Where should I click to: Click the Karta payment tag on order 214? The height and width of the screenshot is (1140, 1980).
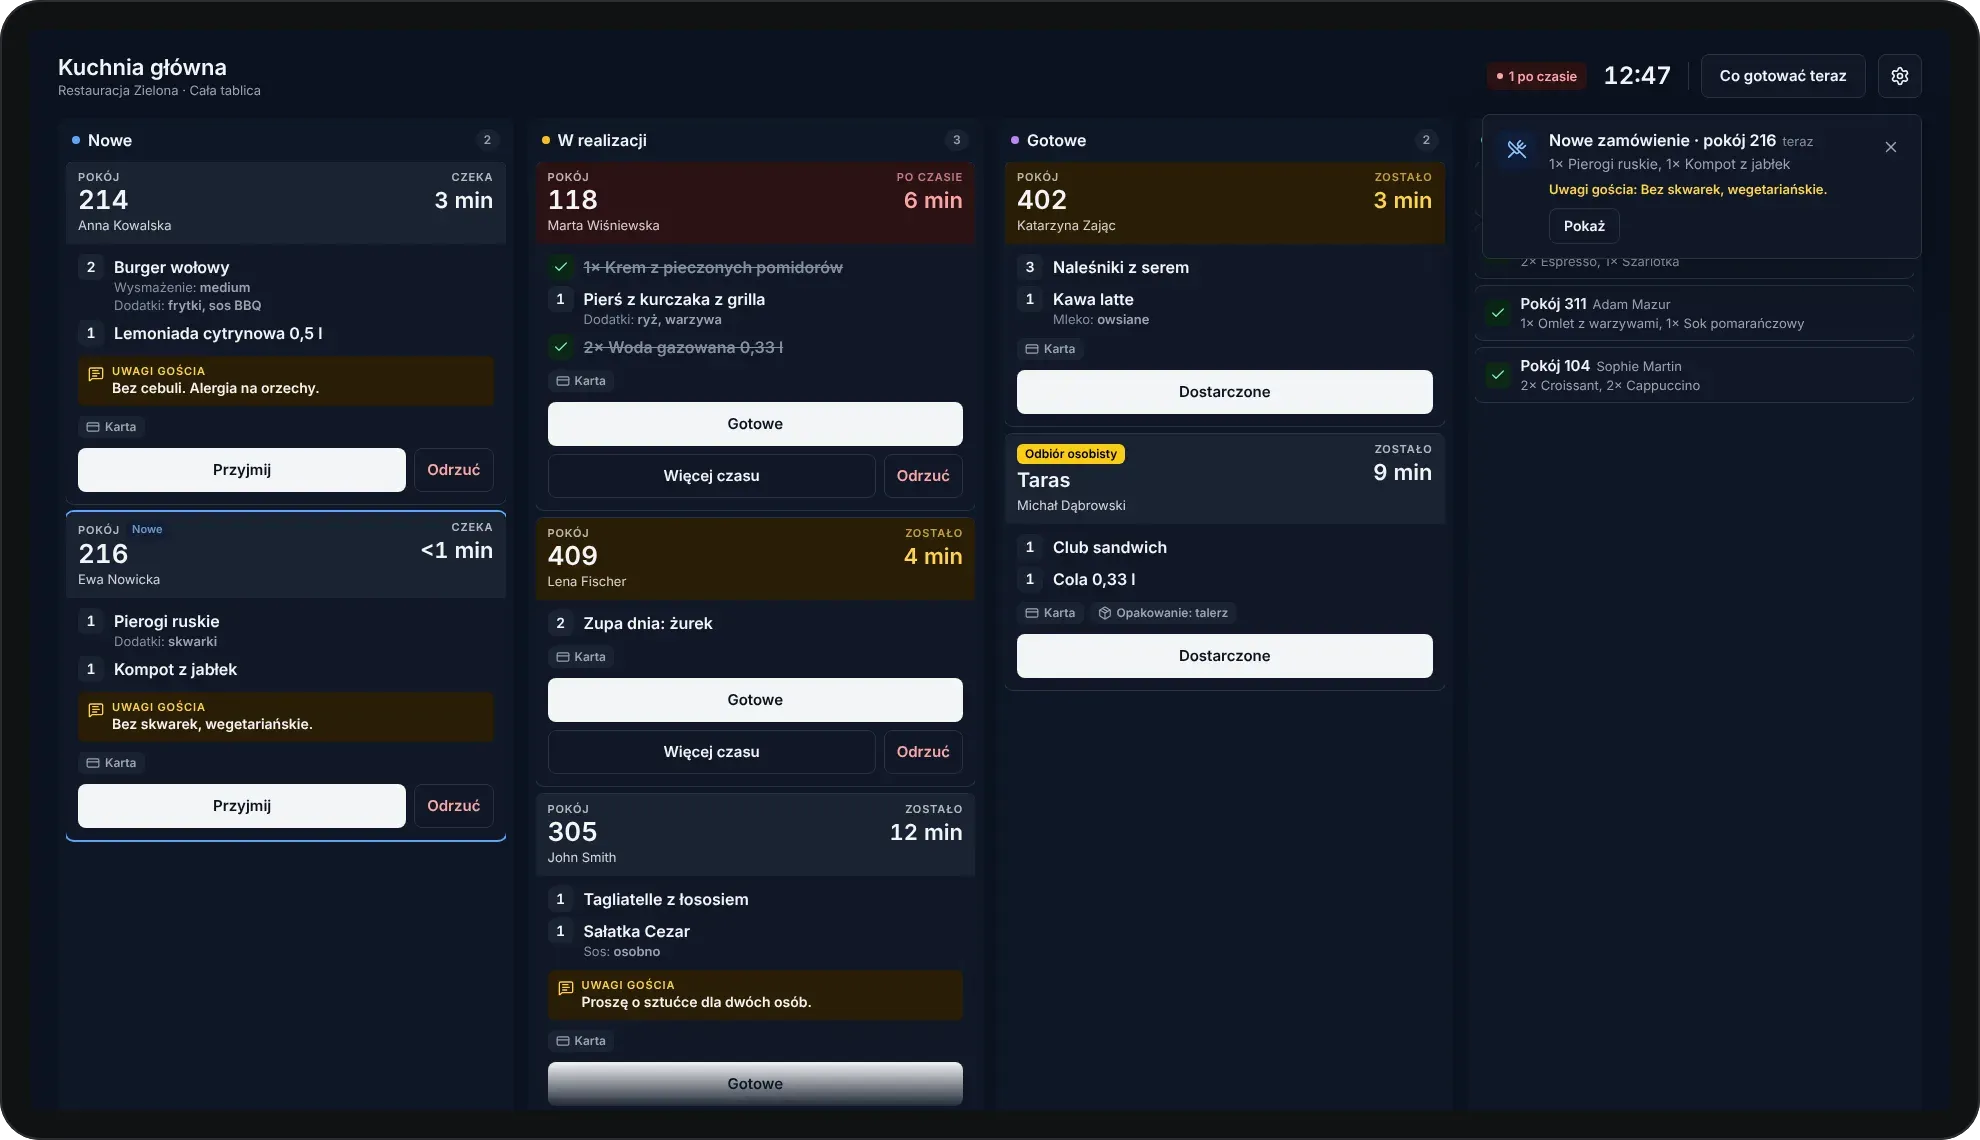click(111, 427)
